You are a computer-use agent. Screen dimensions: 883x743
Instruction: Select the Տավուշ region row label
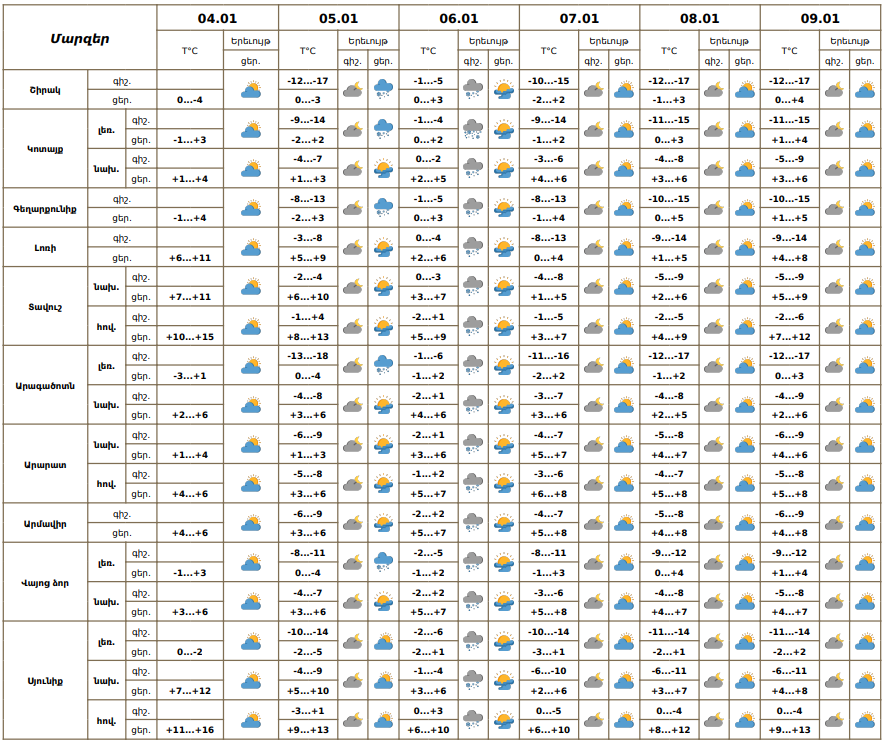coord(45,306)
